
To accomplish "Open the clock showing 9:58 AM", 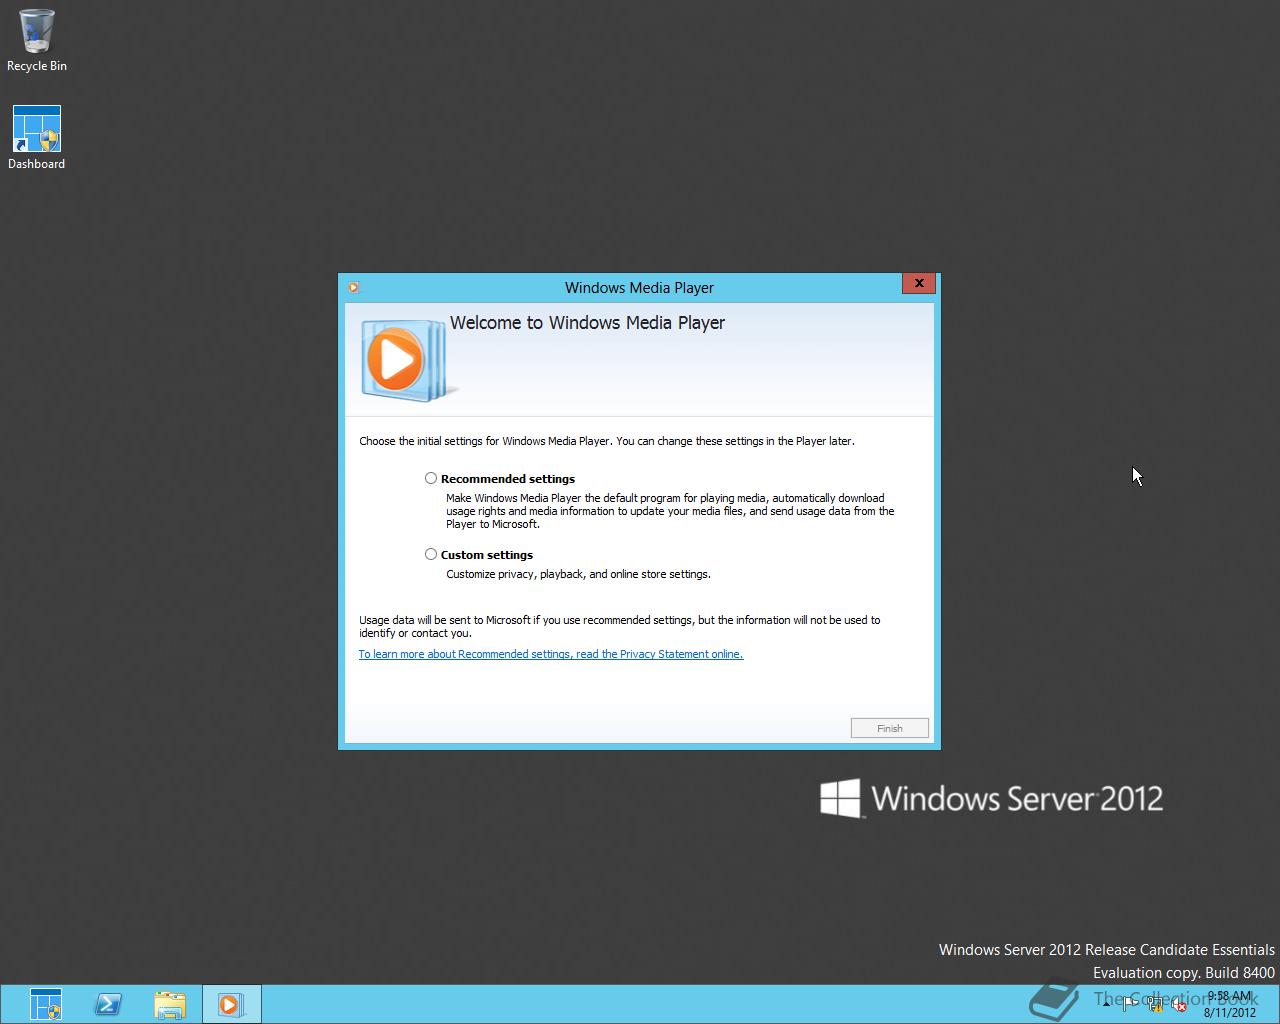I will 1230,1004.
